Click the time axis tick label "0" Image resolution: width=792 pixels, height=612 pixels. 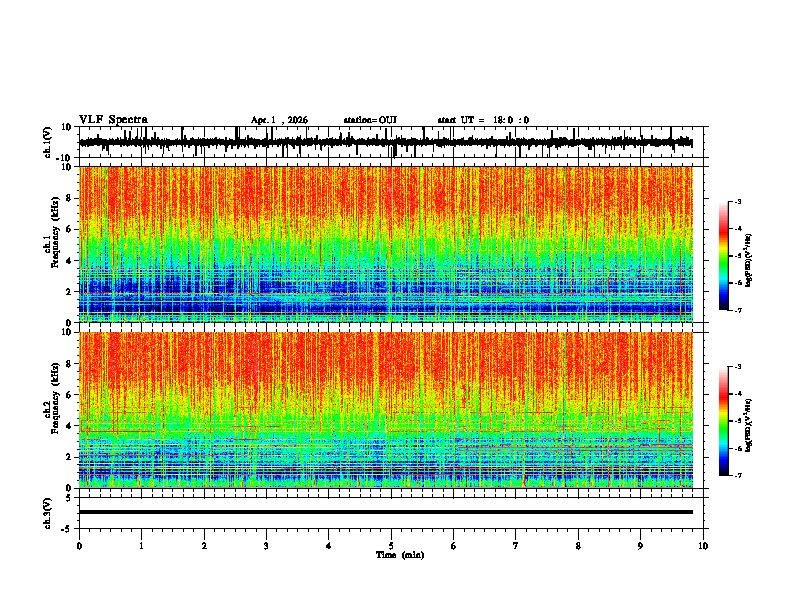pyautogui.click(x=79, y=546)
